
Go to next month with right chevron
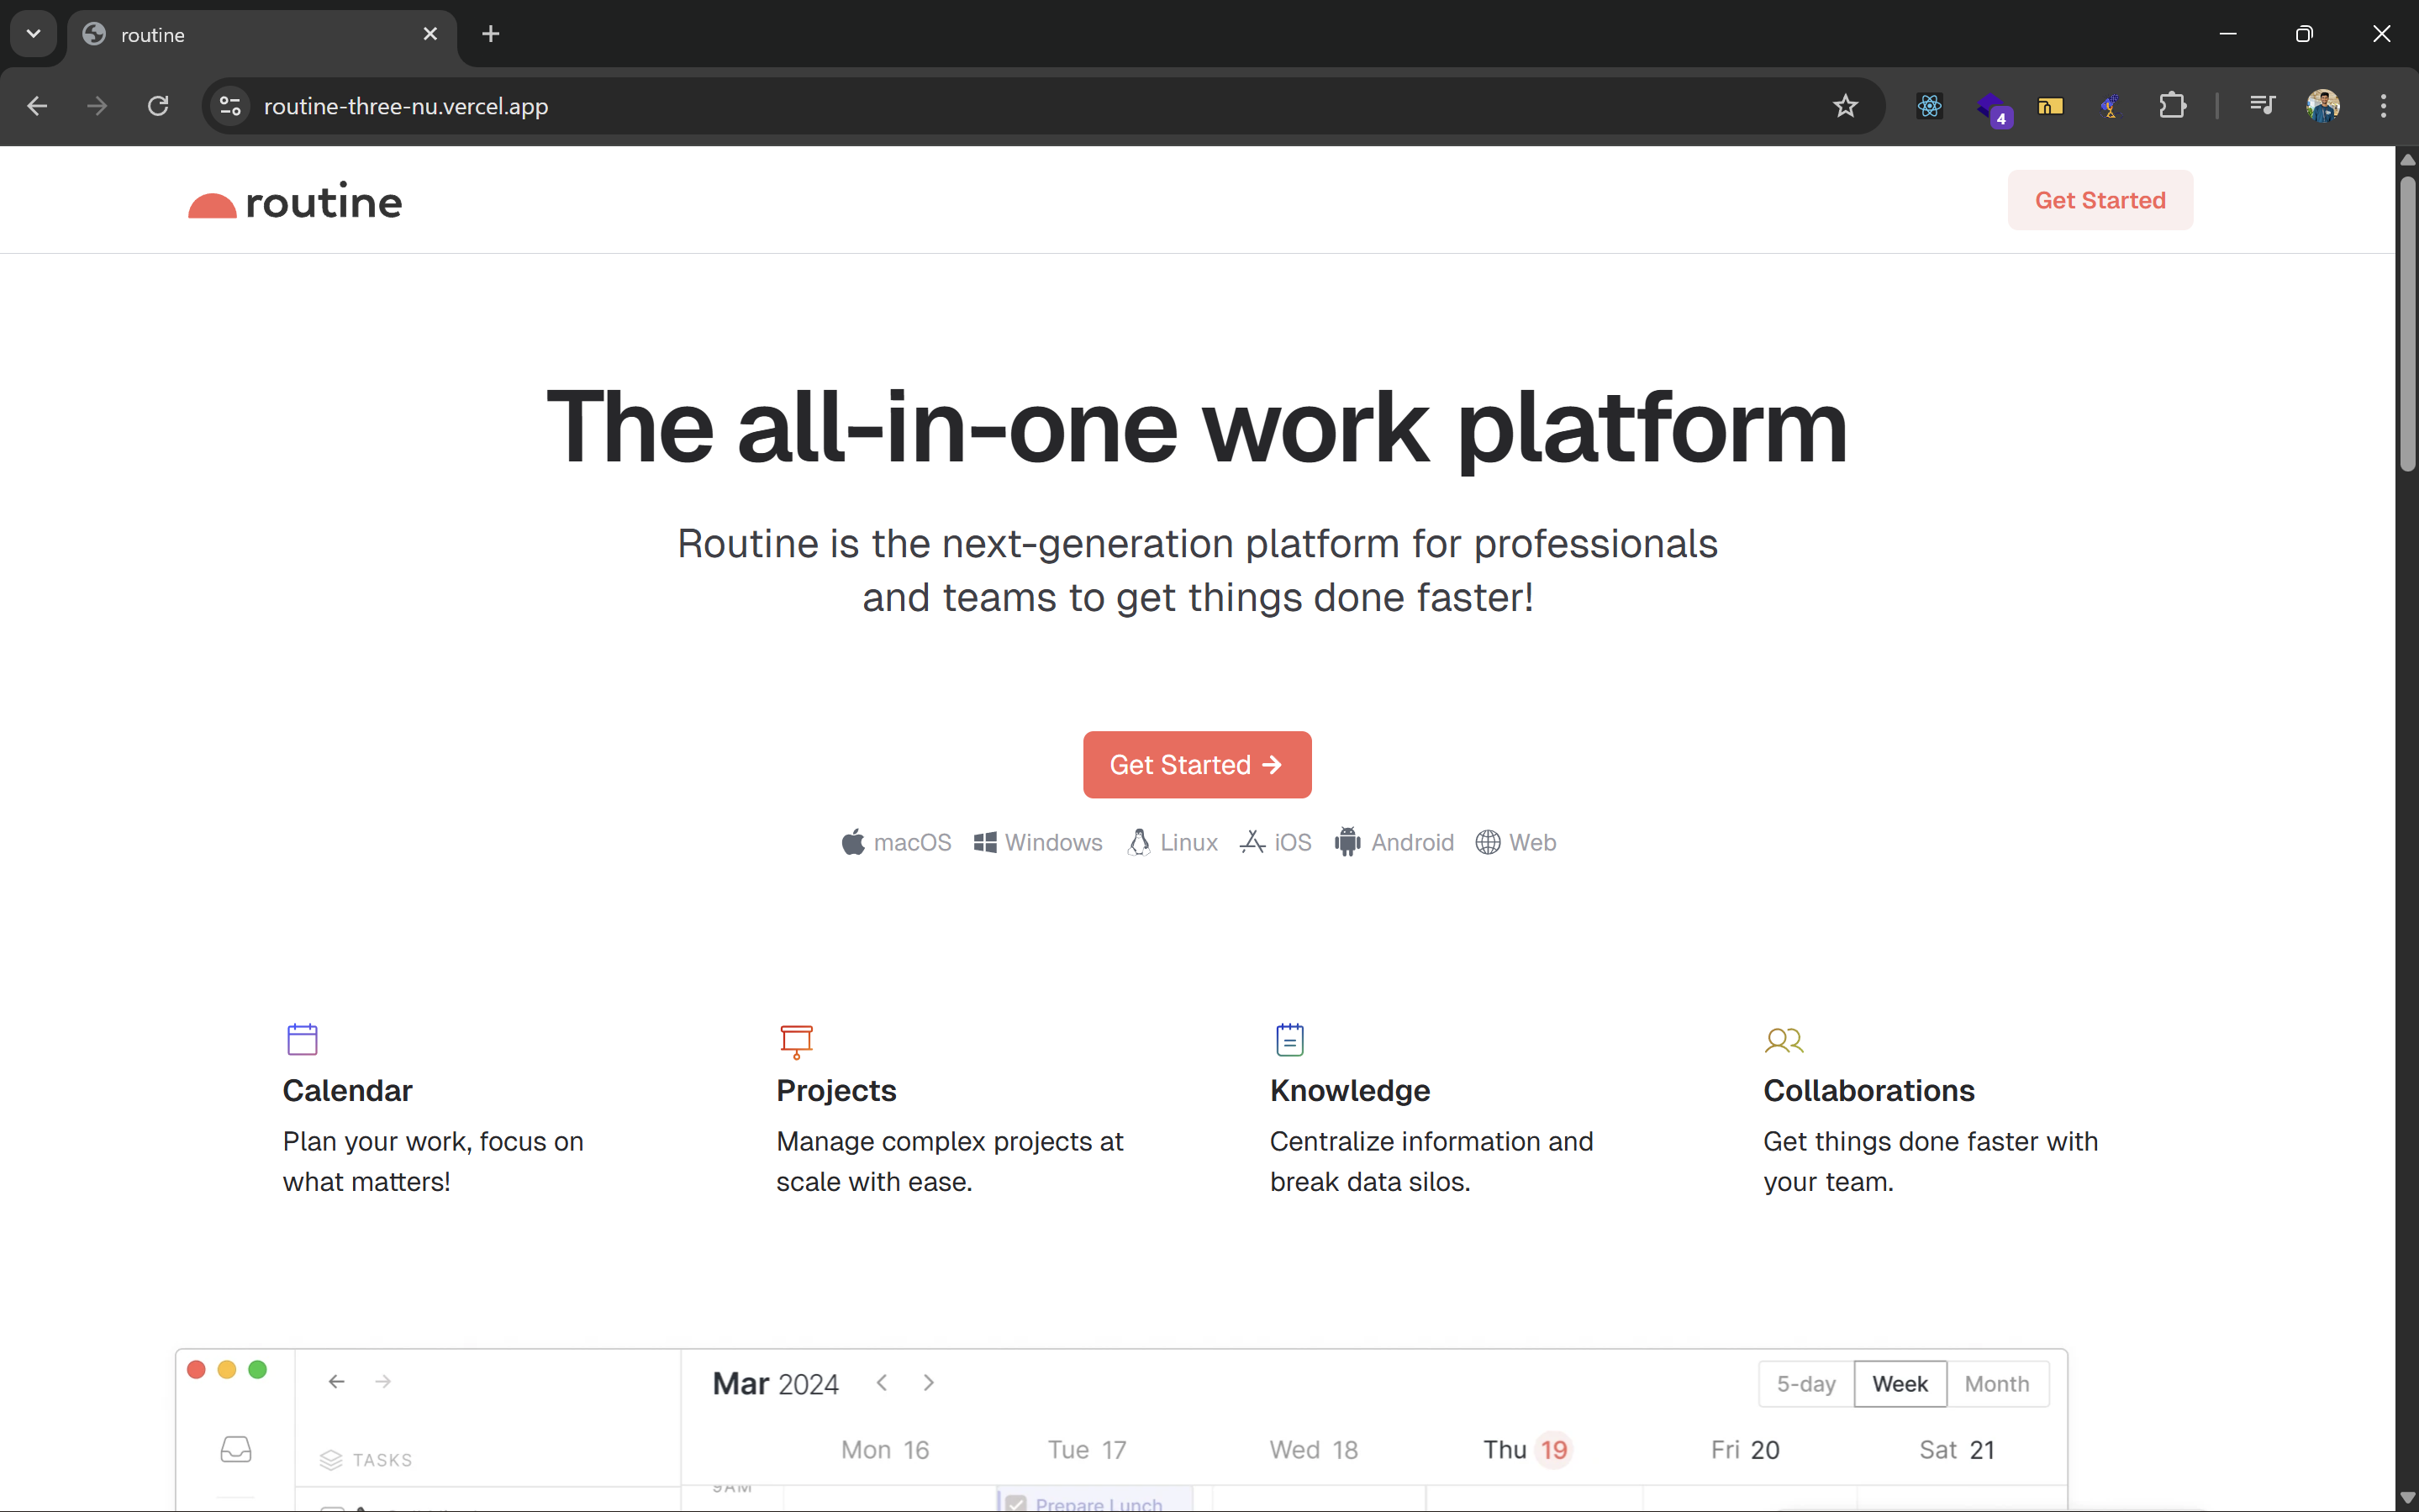[928, 1382]
